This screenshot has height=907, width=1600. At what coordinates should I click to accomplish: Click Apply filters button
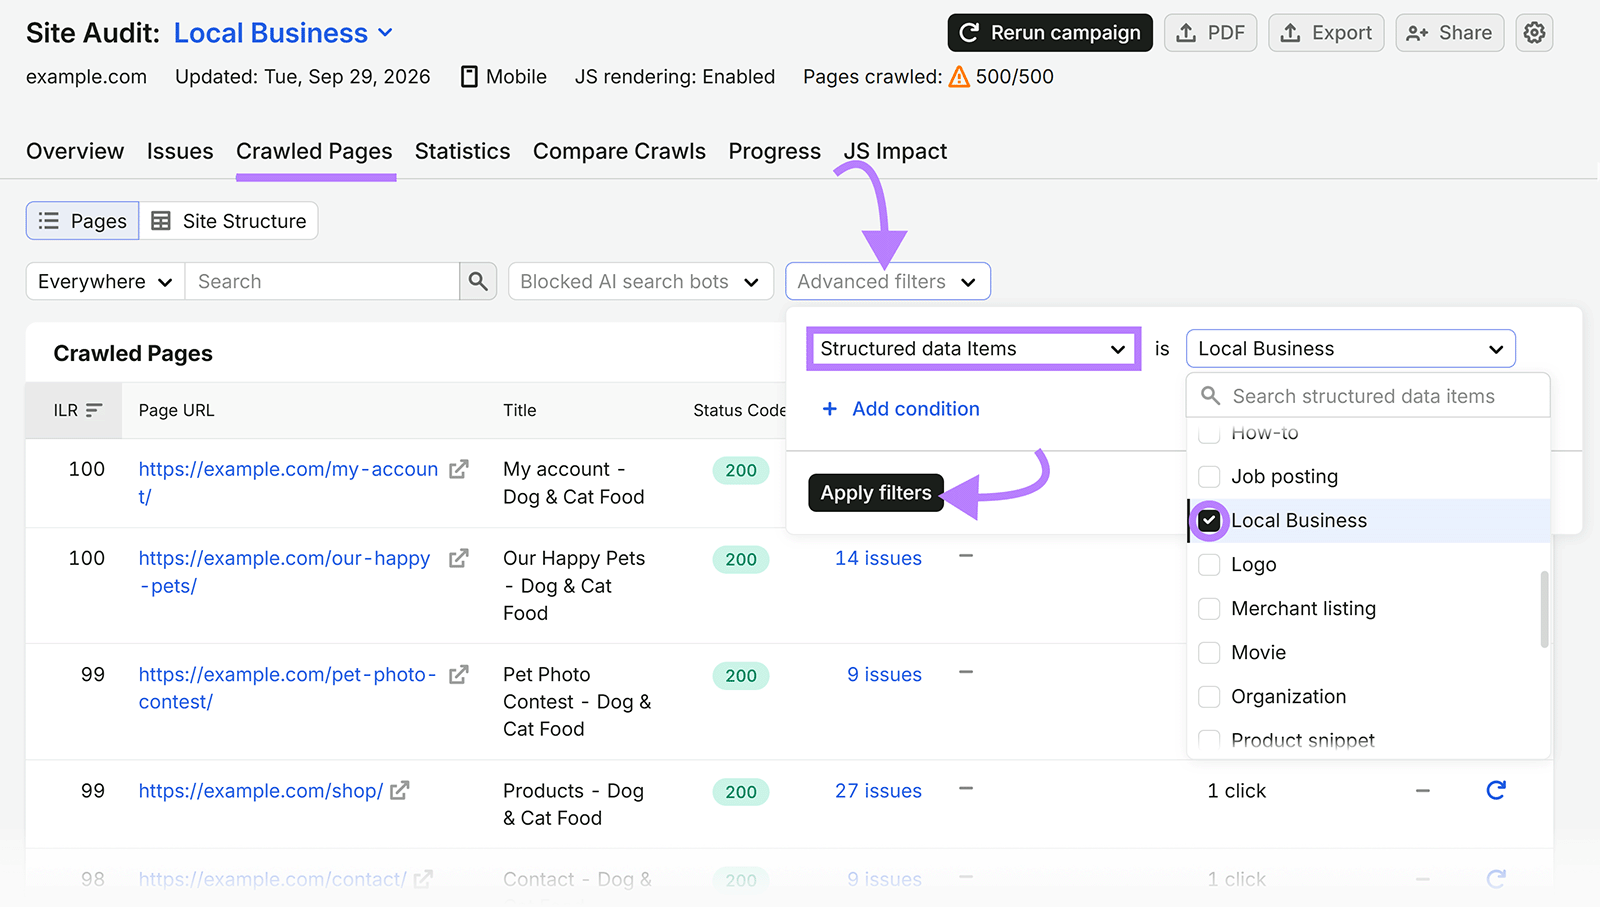pos(876,492)
